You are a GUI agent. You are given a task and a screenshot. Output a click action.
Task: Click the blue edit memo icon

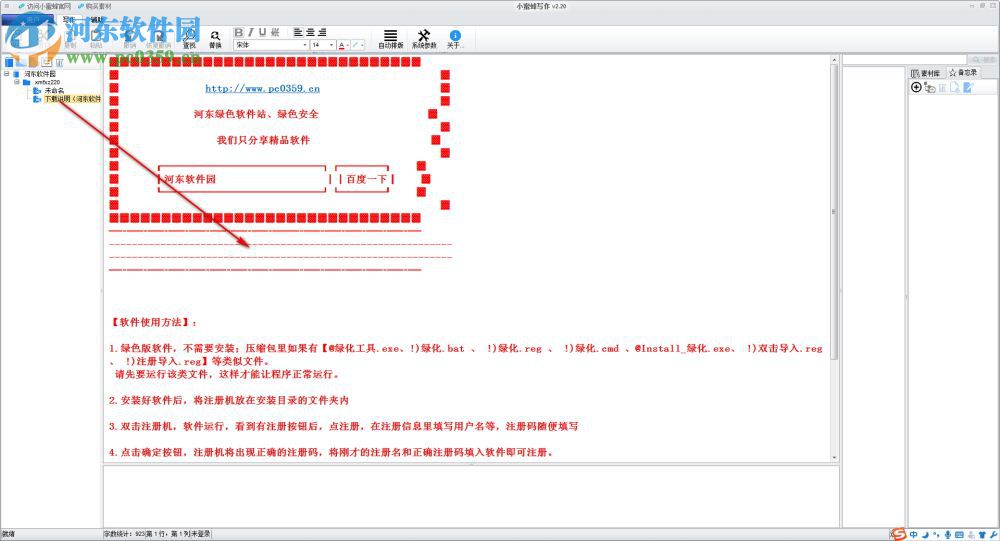click(x=968, y=87)
